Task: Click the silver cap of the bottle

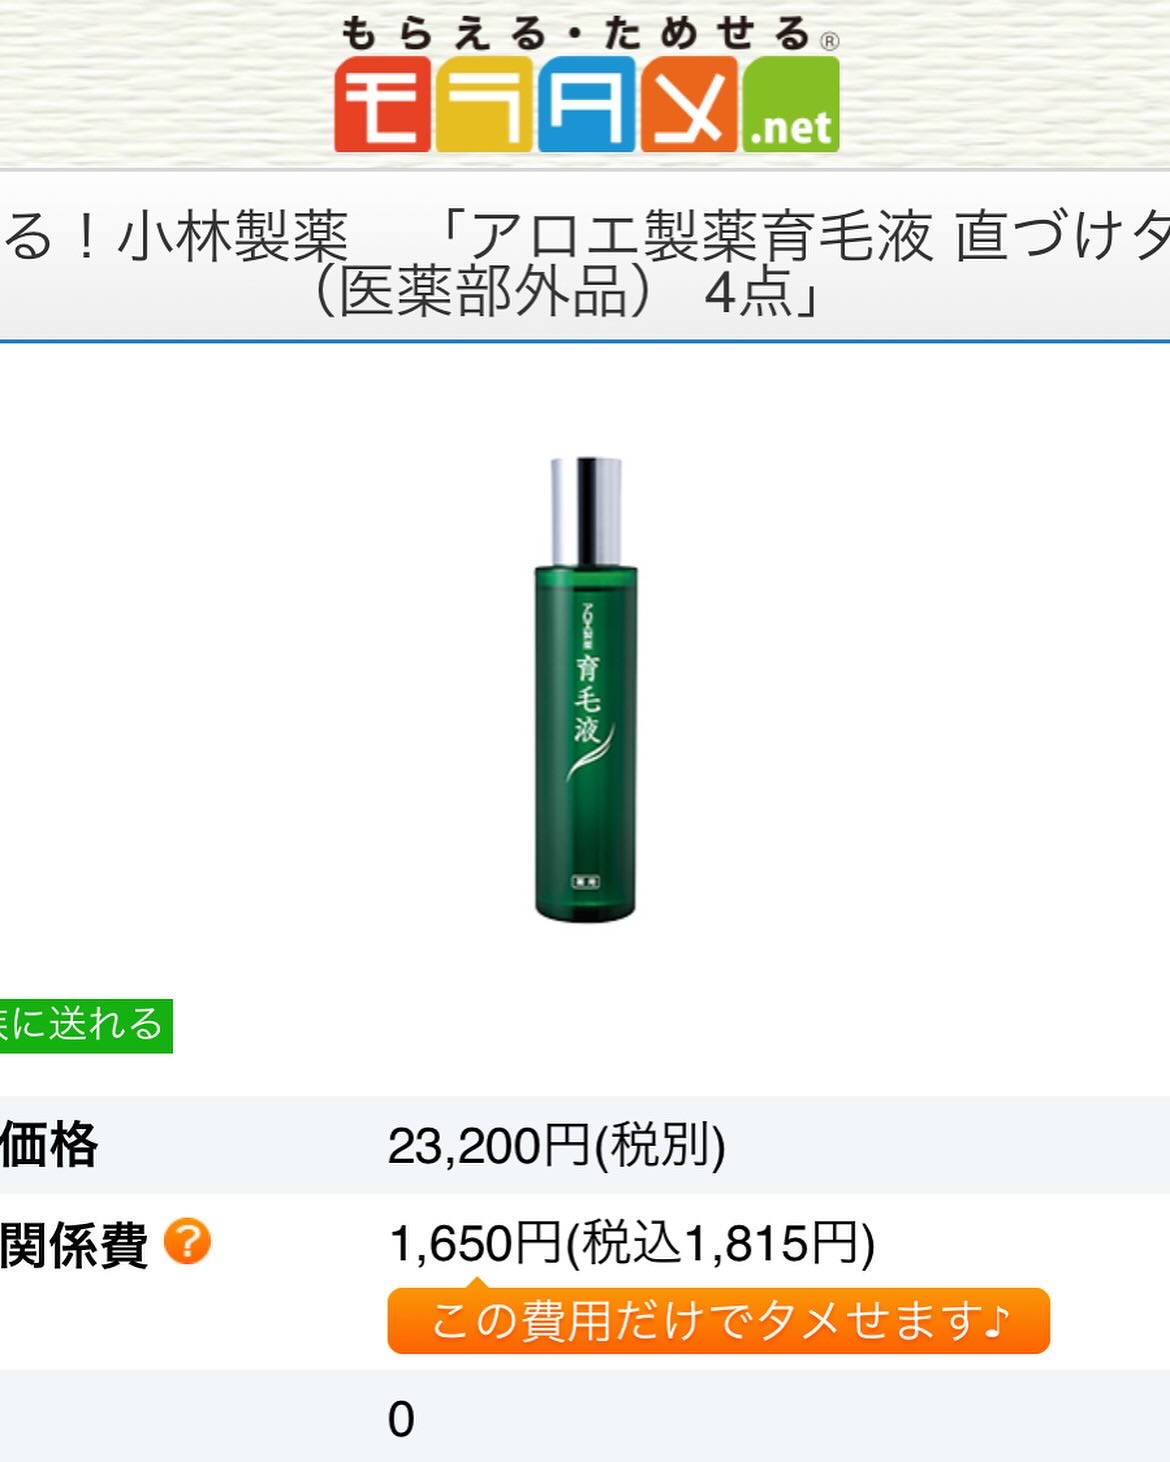Action: click(586, 512)
